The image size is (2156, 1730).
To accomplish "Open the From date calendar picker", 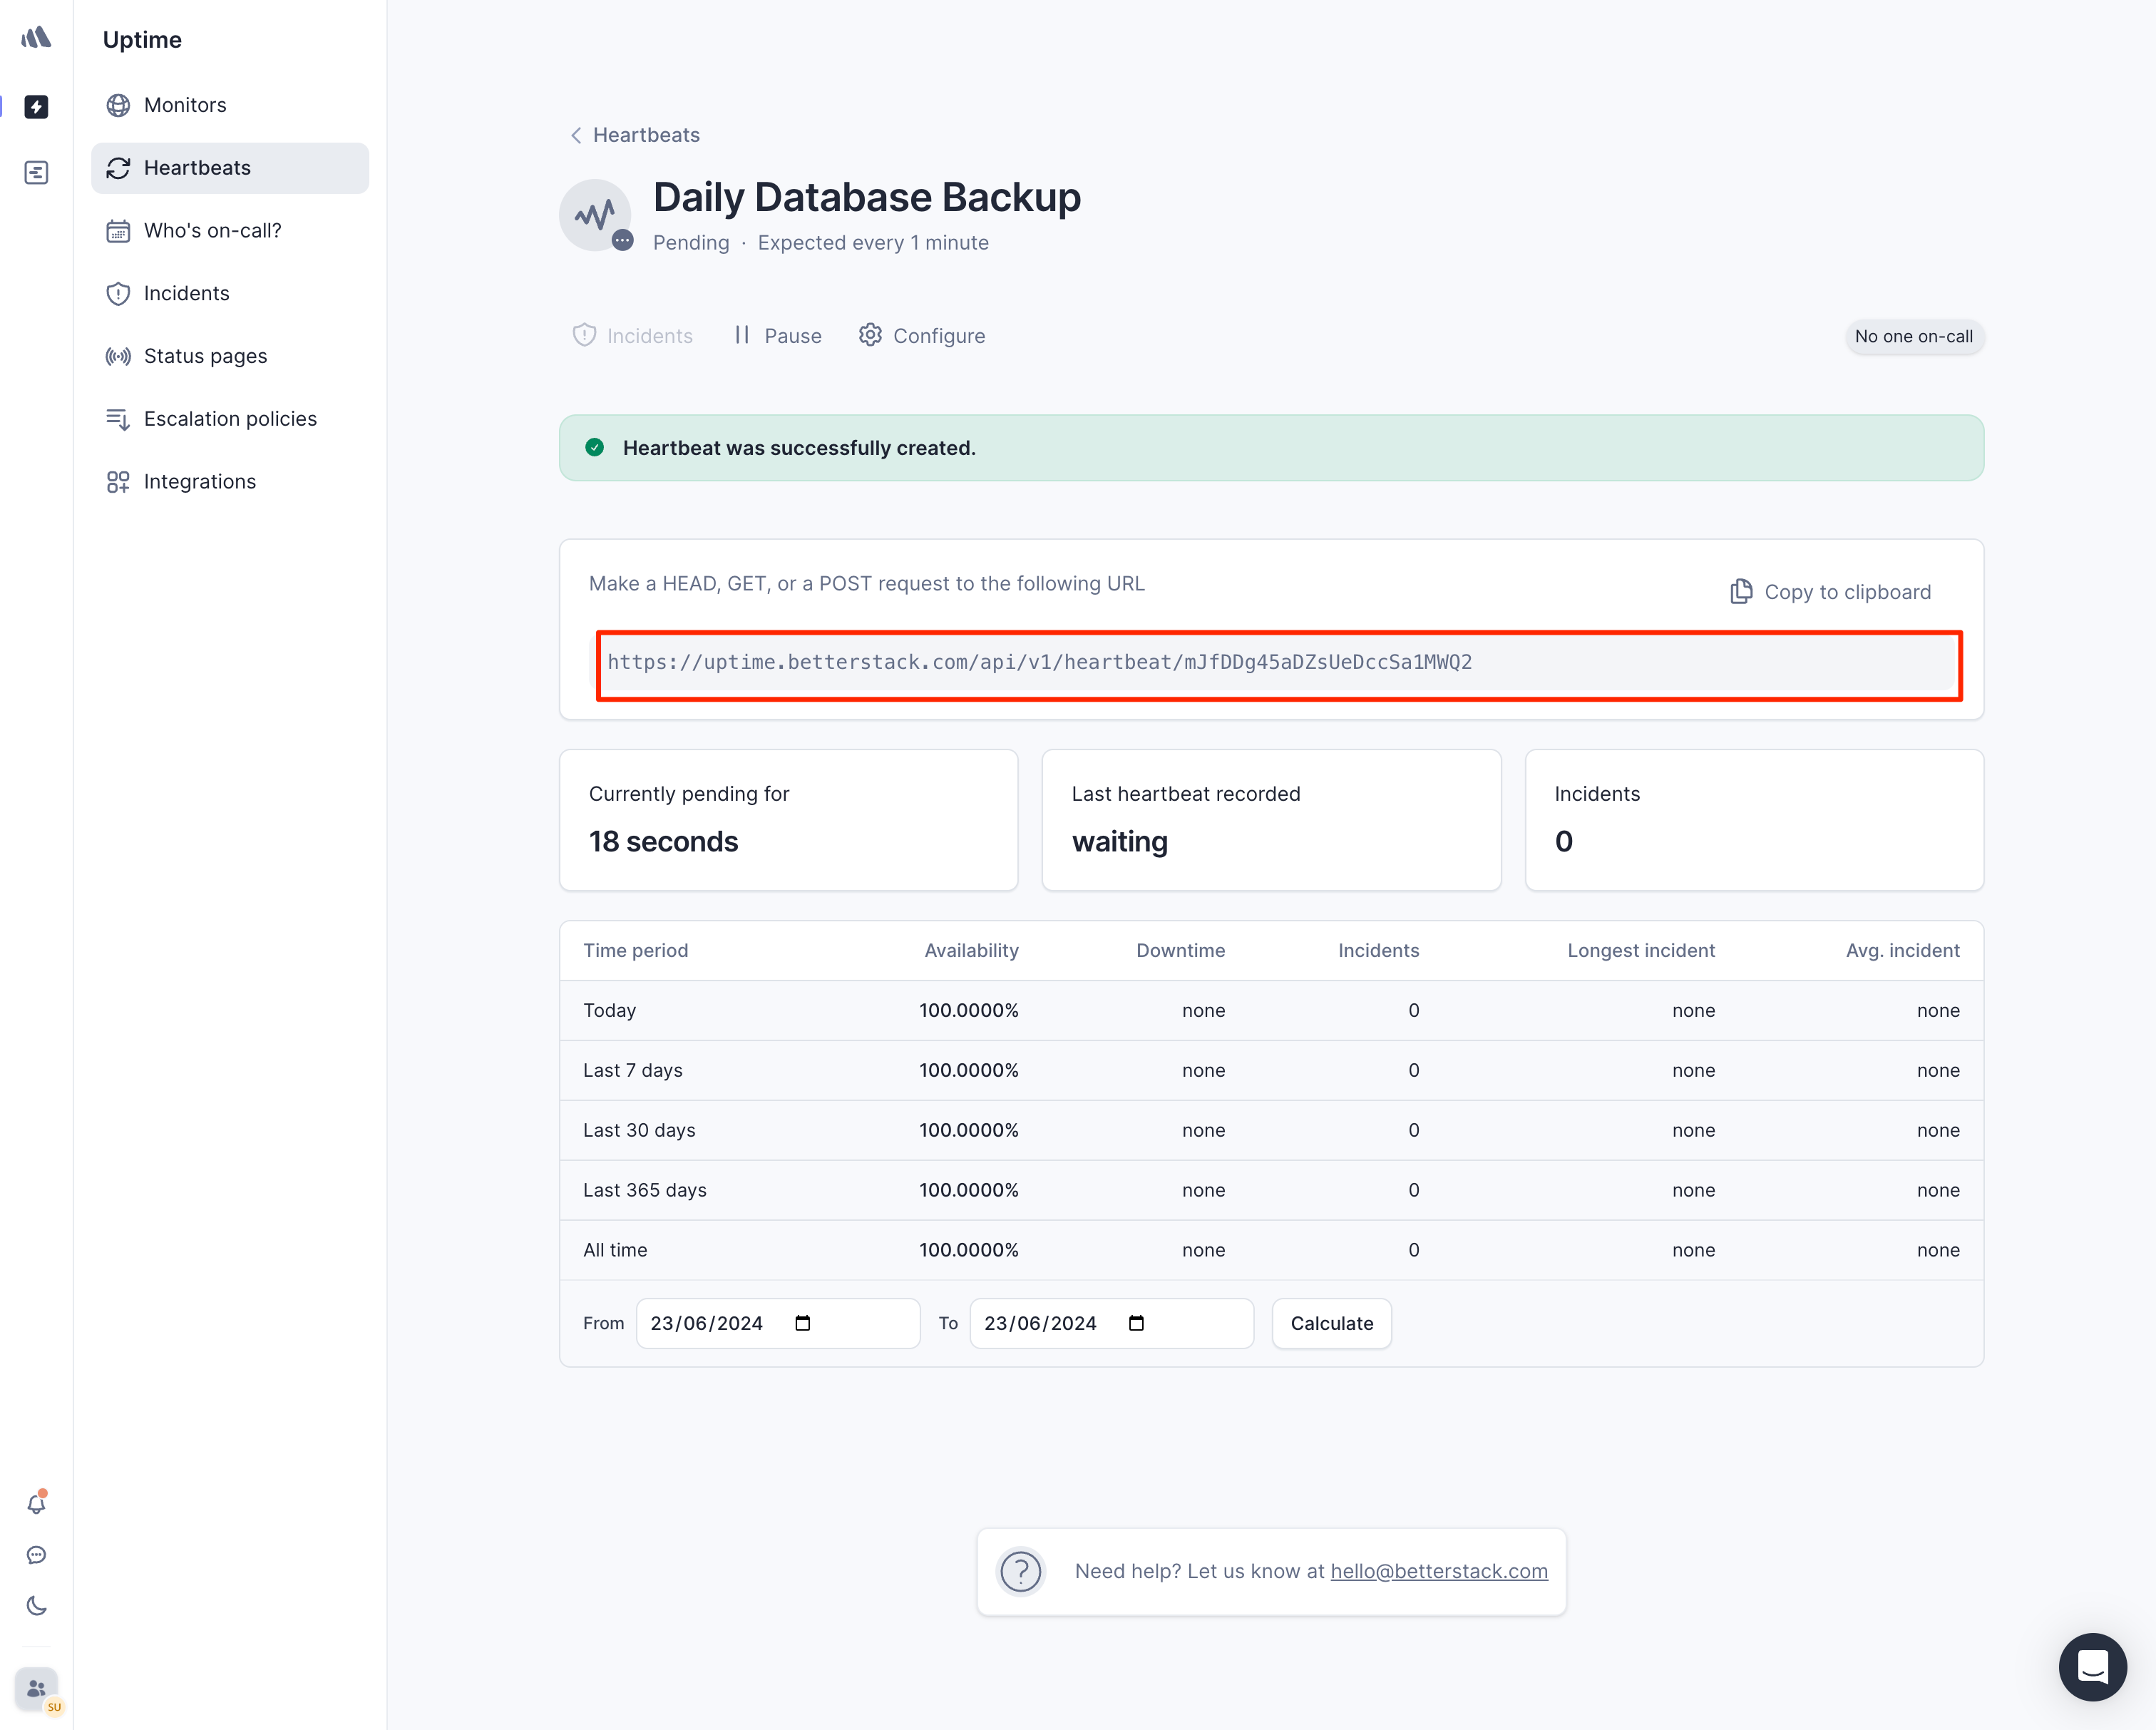I will tap(802, 1323).
